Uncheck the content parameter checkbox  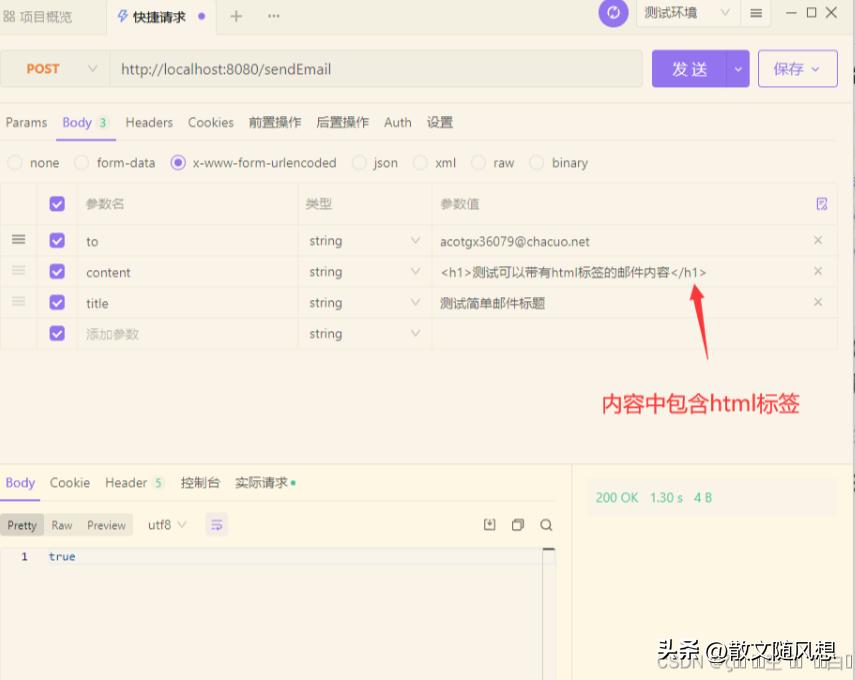coord(57,271)
